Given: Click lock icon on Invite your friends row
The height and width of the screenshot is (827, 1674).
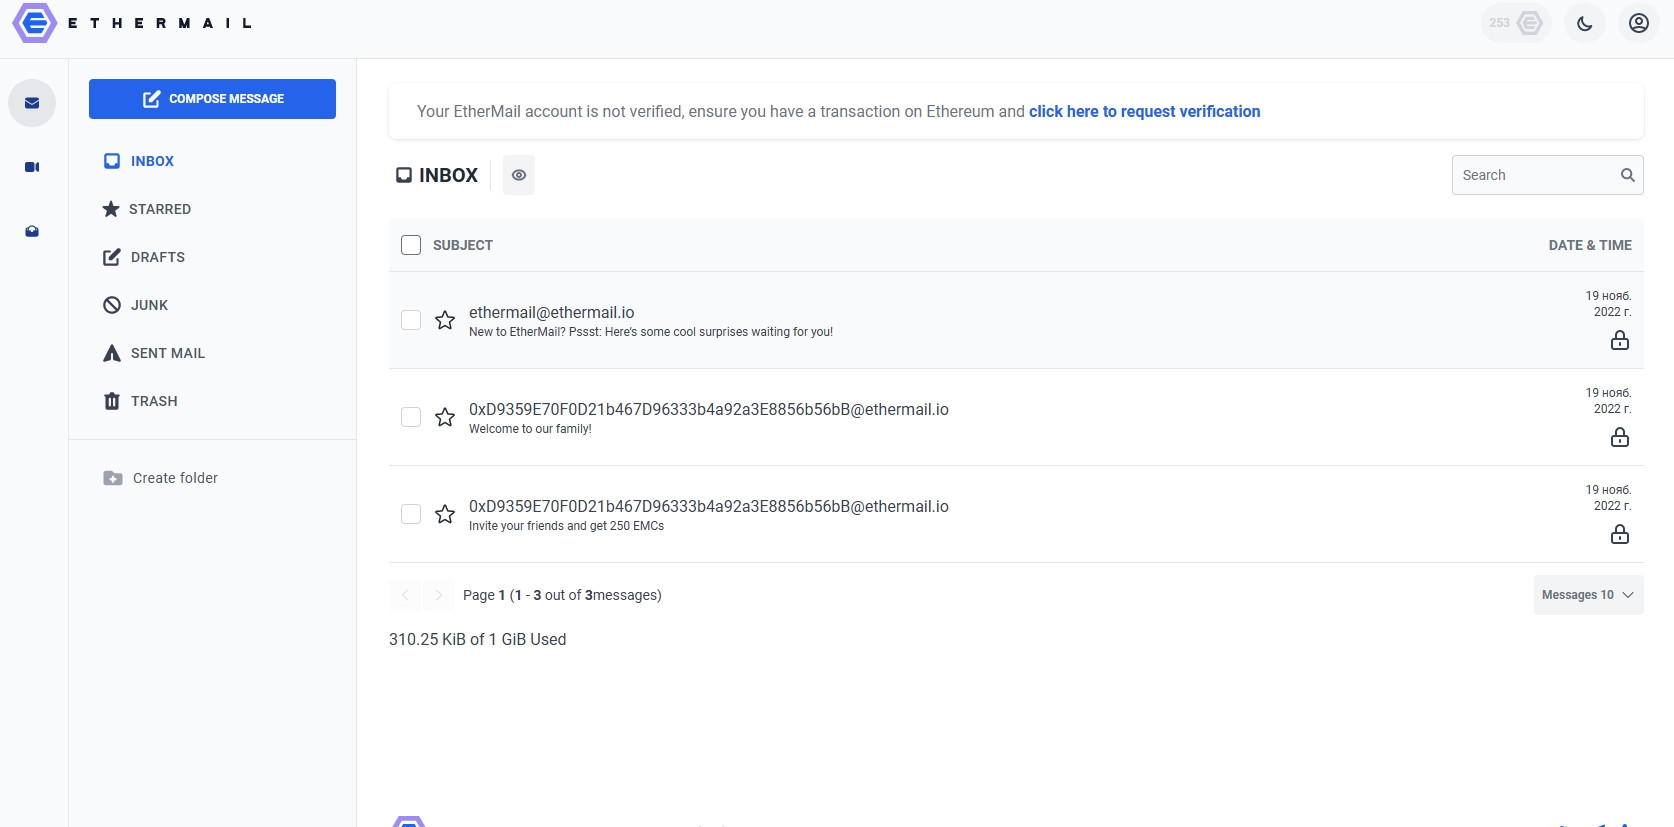Looking at the screenshot, I should (1620, 534).
